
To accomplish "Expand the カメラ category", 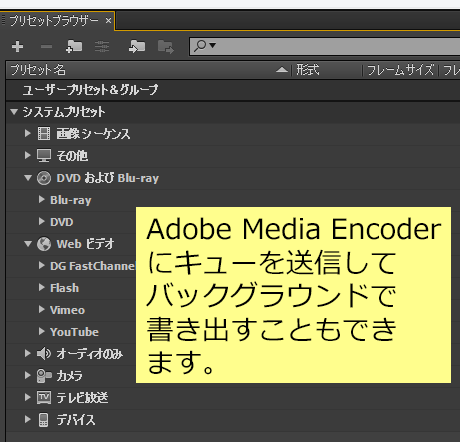I will (28, 375).
